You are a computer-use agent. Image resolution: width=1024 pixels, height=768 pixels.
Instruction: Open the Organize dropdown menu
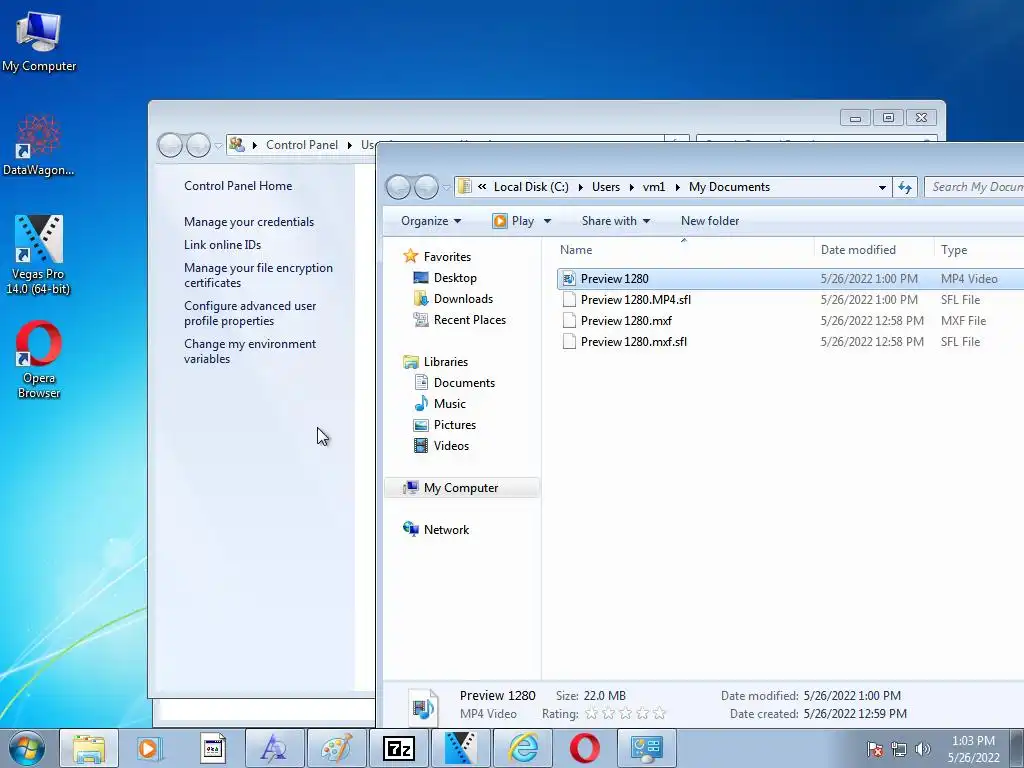pyautogui.click(x=431, y=221)
